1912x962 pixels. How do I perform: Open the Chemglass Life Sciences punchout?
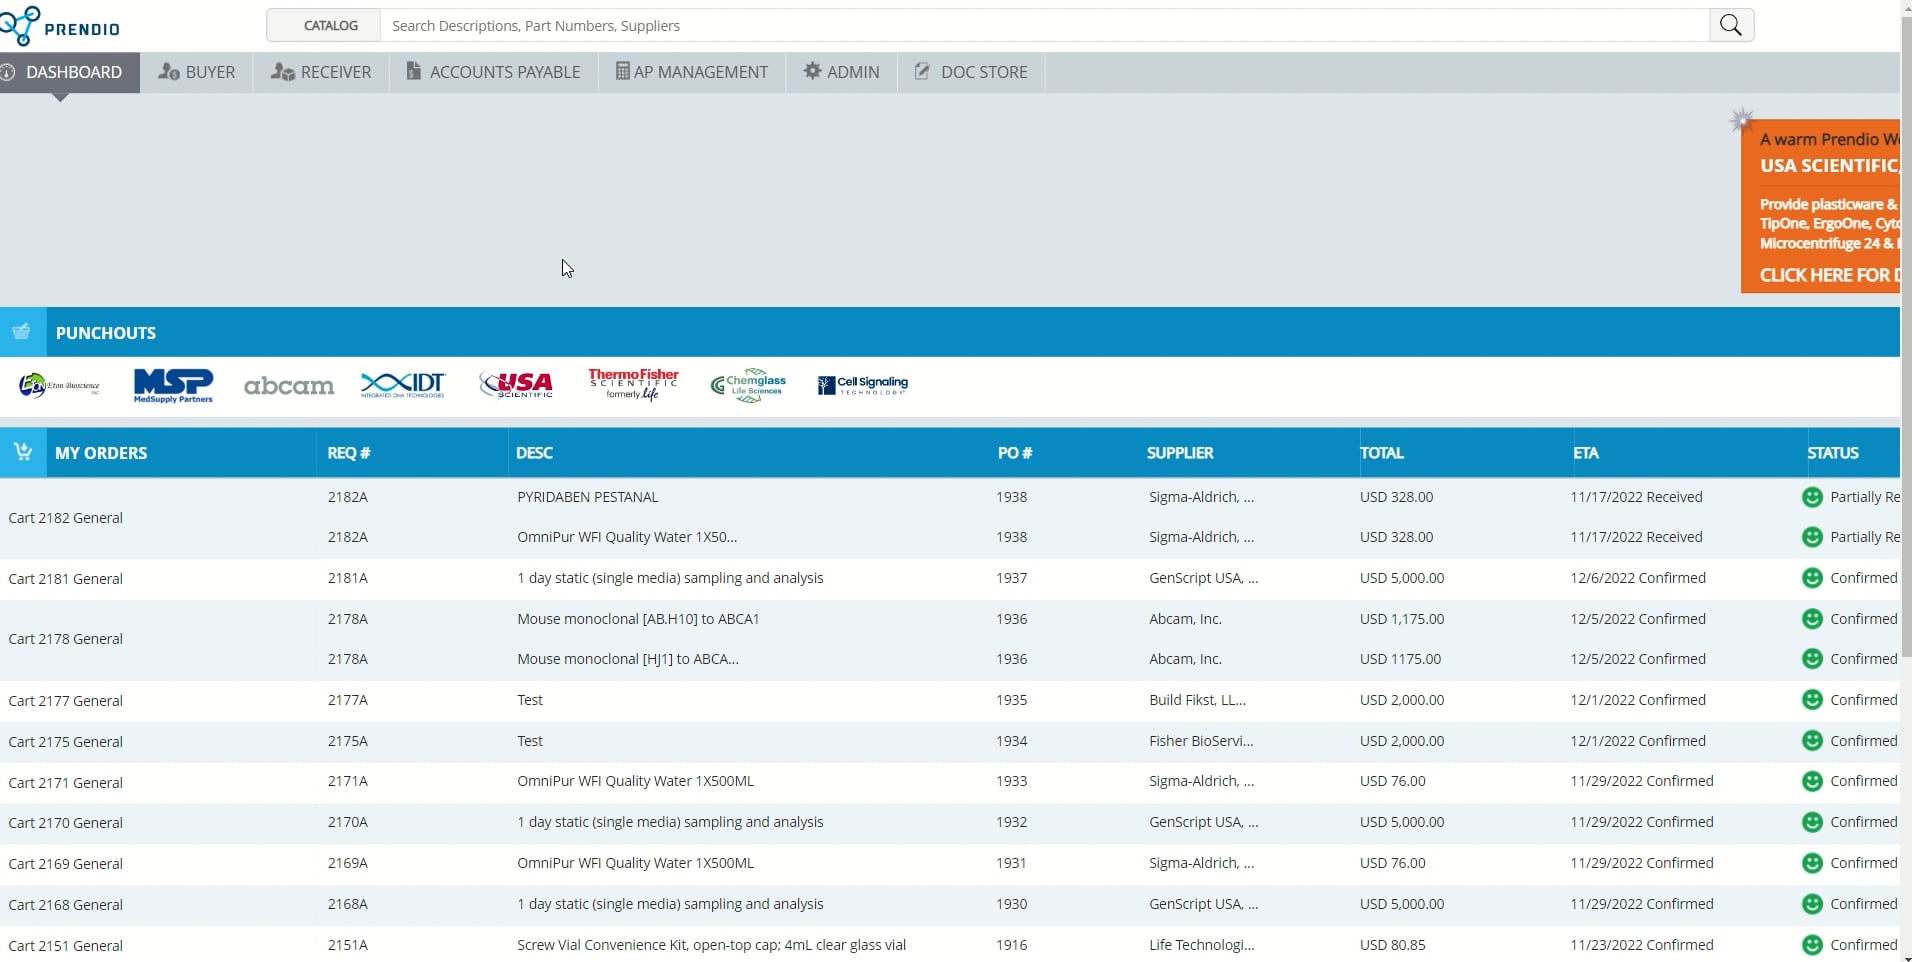point(747,384)
